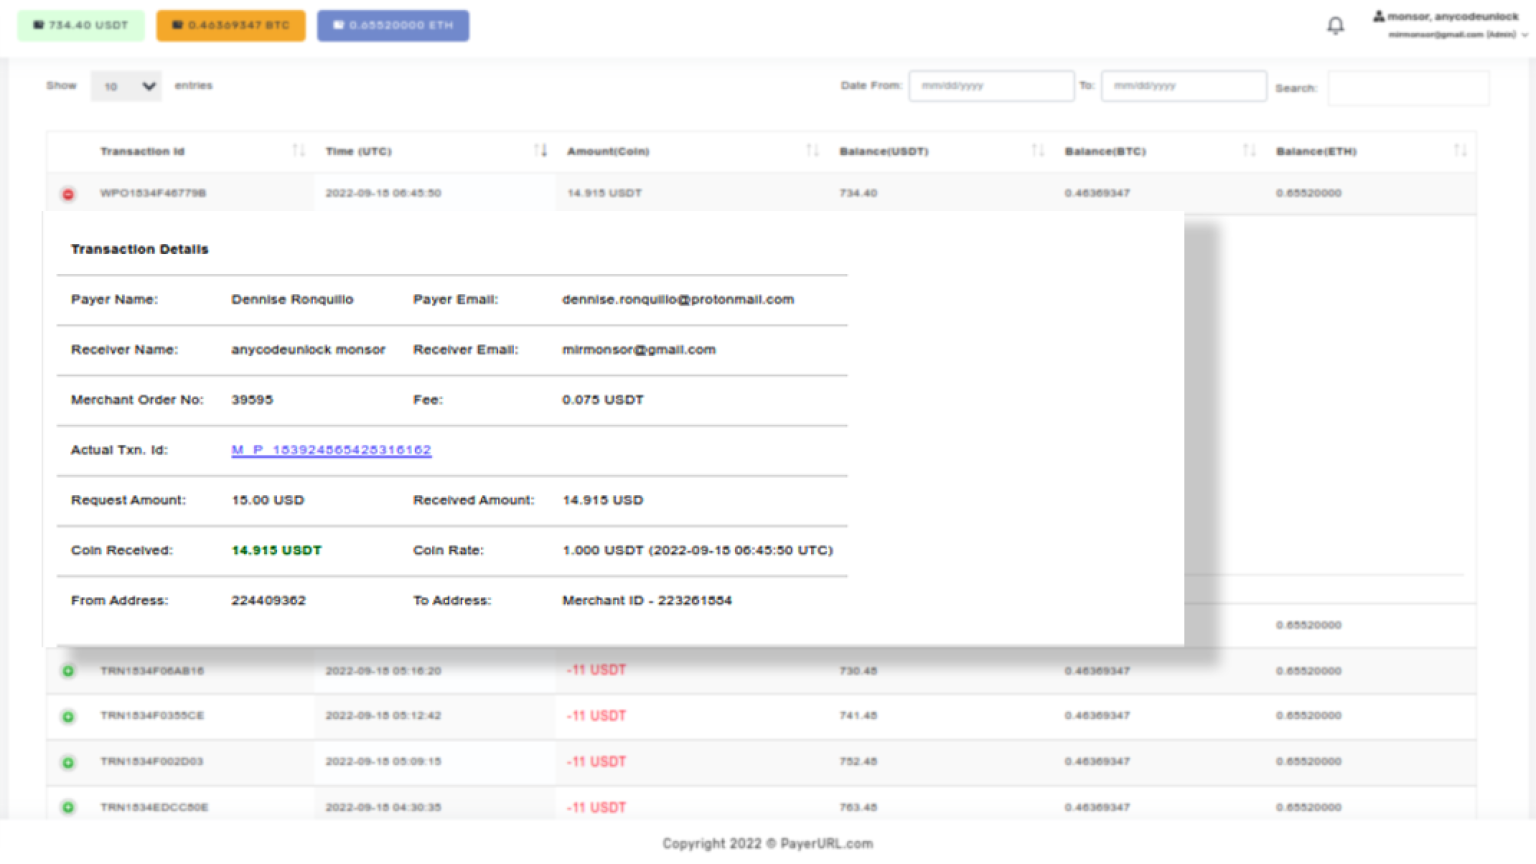Click inside the Search field
Screen dimensions: 1536x864
(1407, 88)
